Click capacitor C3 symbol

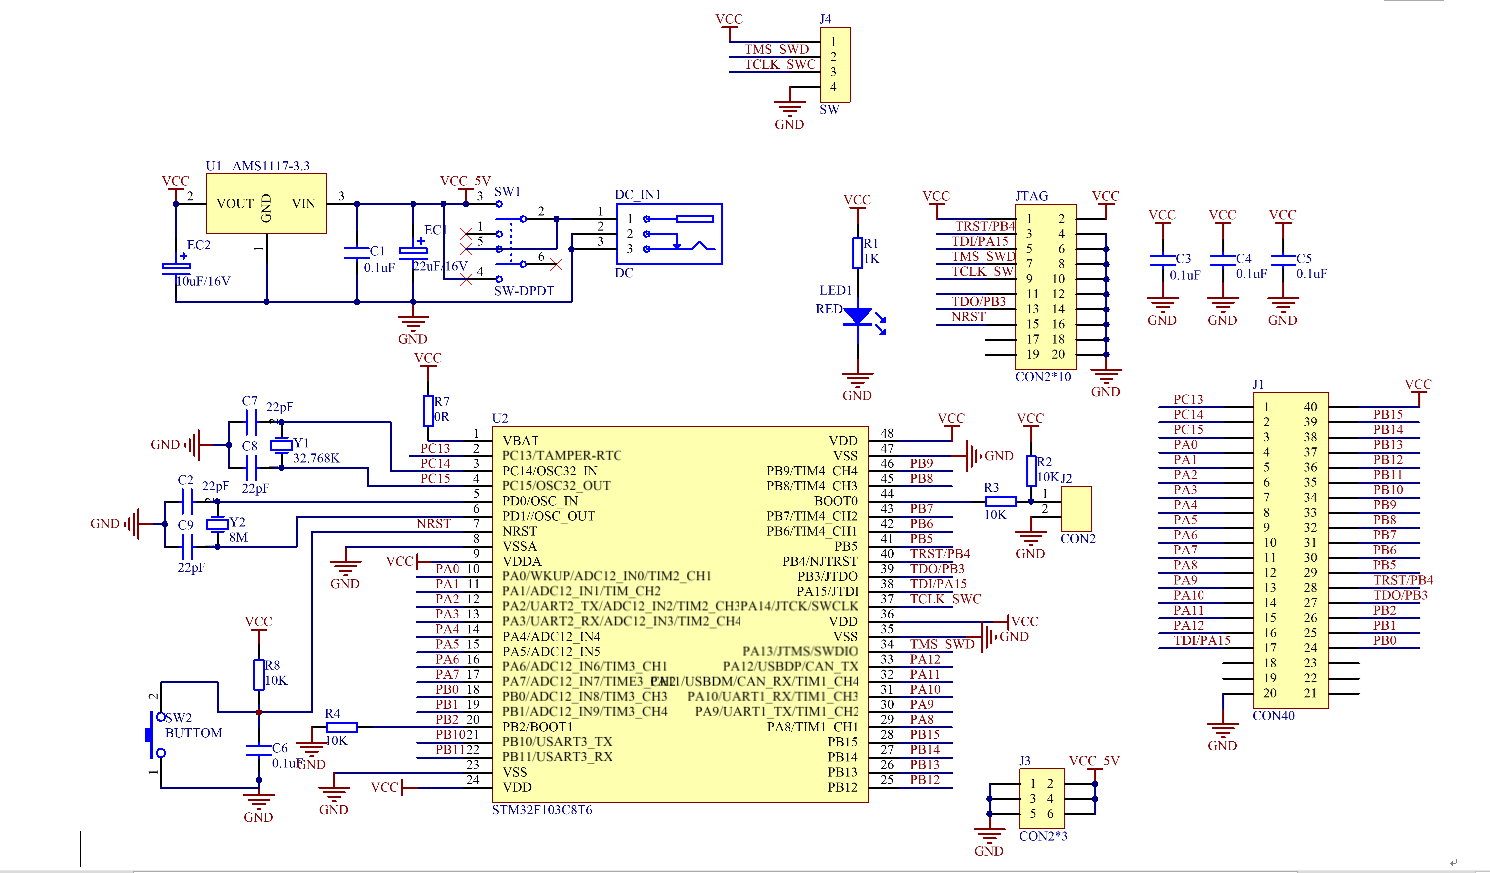1162,260
